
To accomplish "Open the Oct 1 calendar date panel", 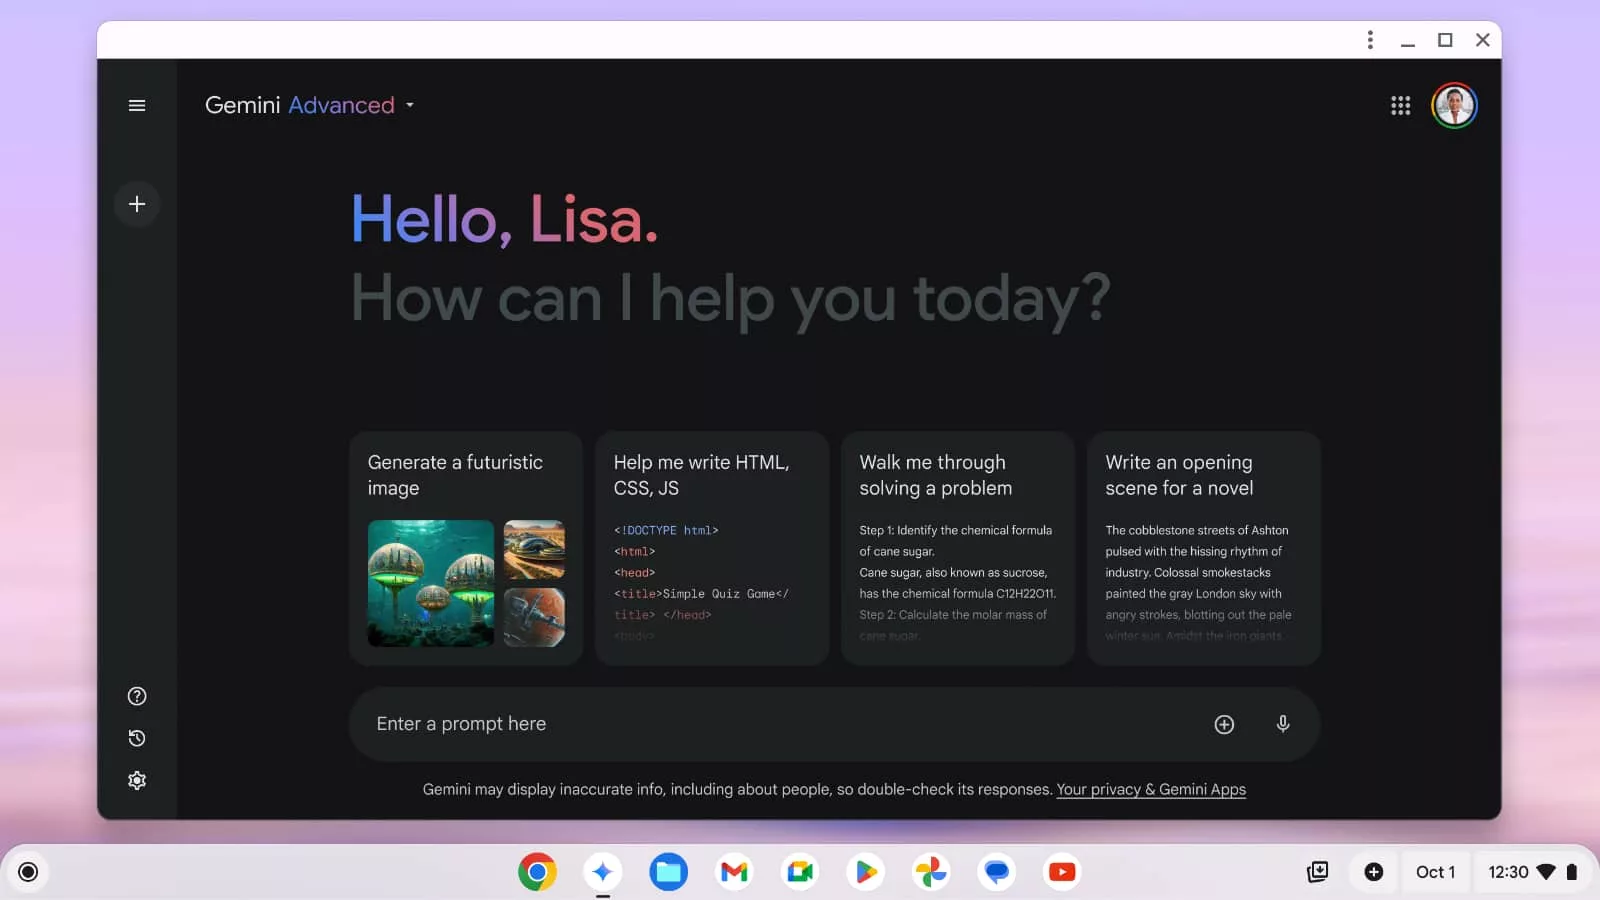I will click(x=1435, y=872).
